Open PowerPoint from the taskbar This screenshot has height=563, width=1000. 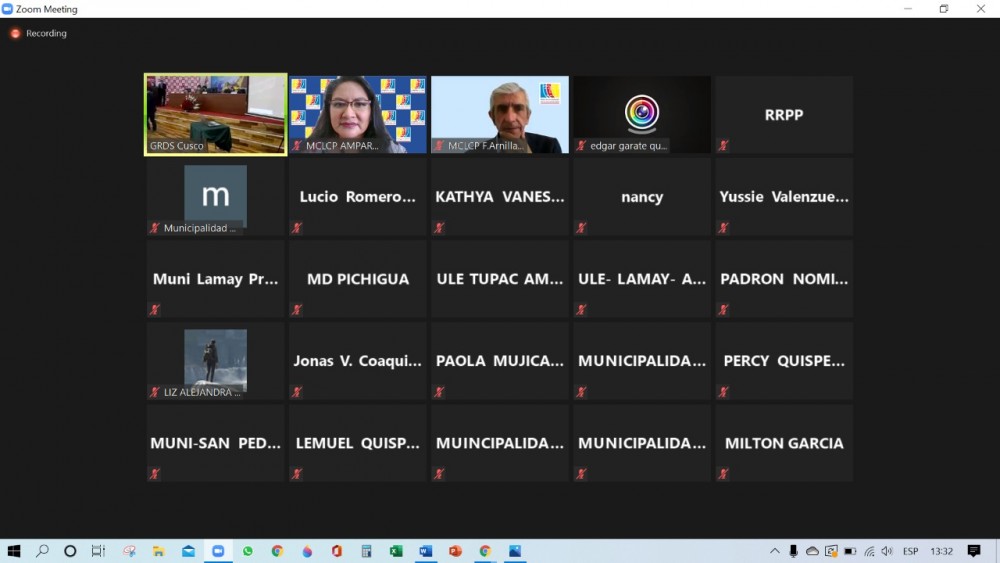click(455, 551)
